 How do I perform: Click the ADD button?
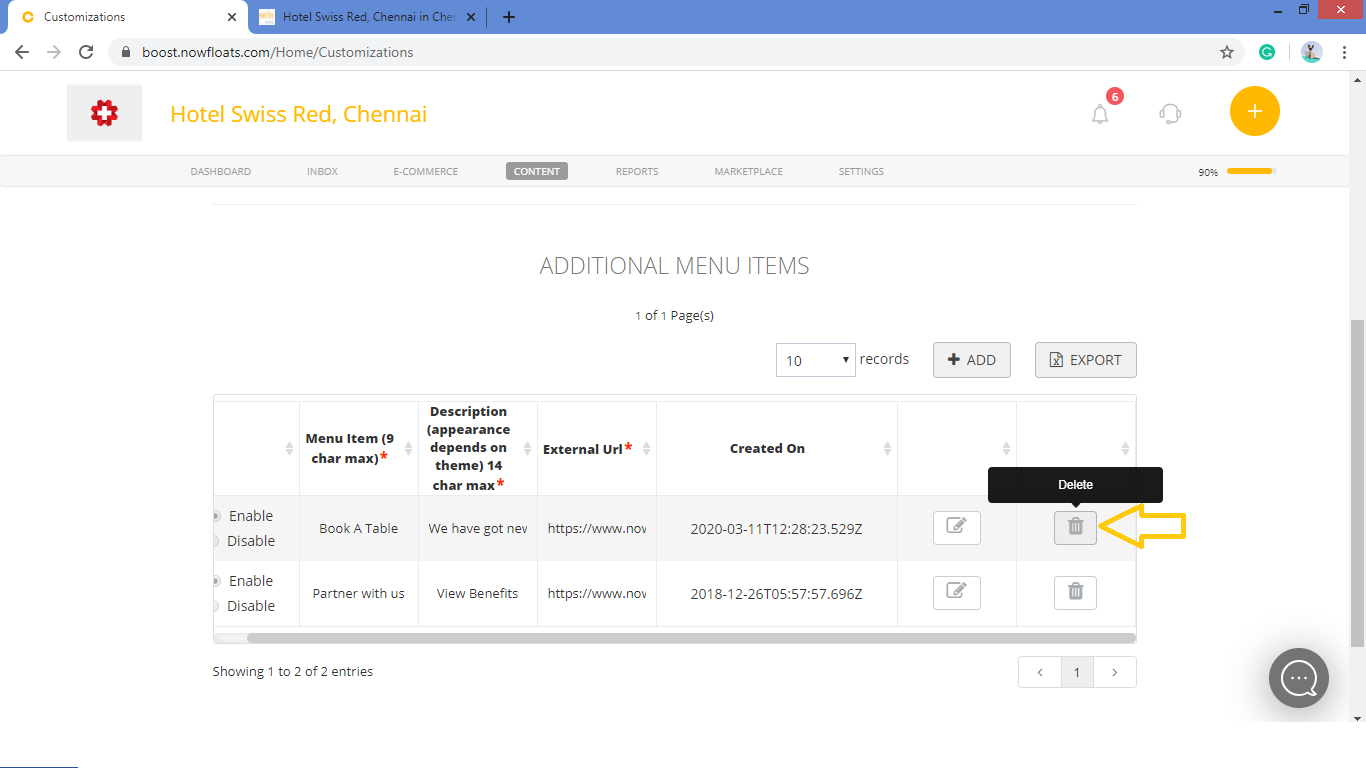(972, 360)
